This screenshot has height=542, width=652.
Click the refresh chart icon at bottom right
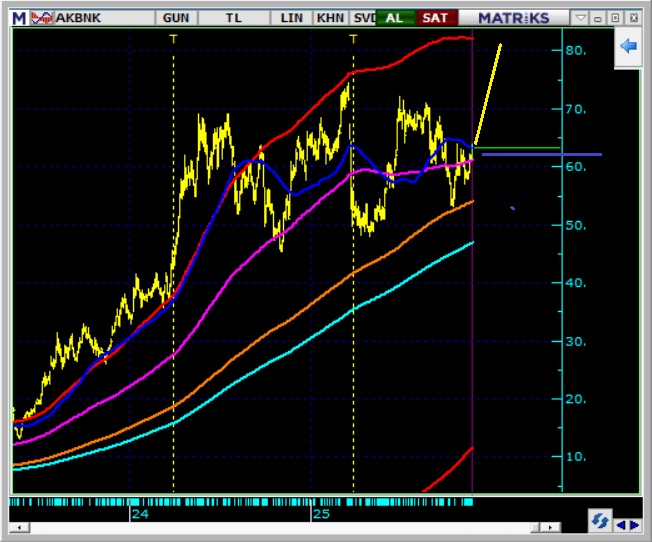coord(600,521)
